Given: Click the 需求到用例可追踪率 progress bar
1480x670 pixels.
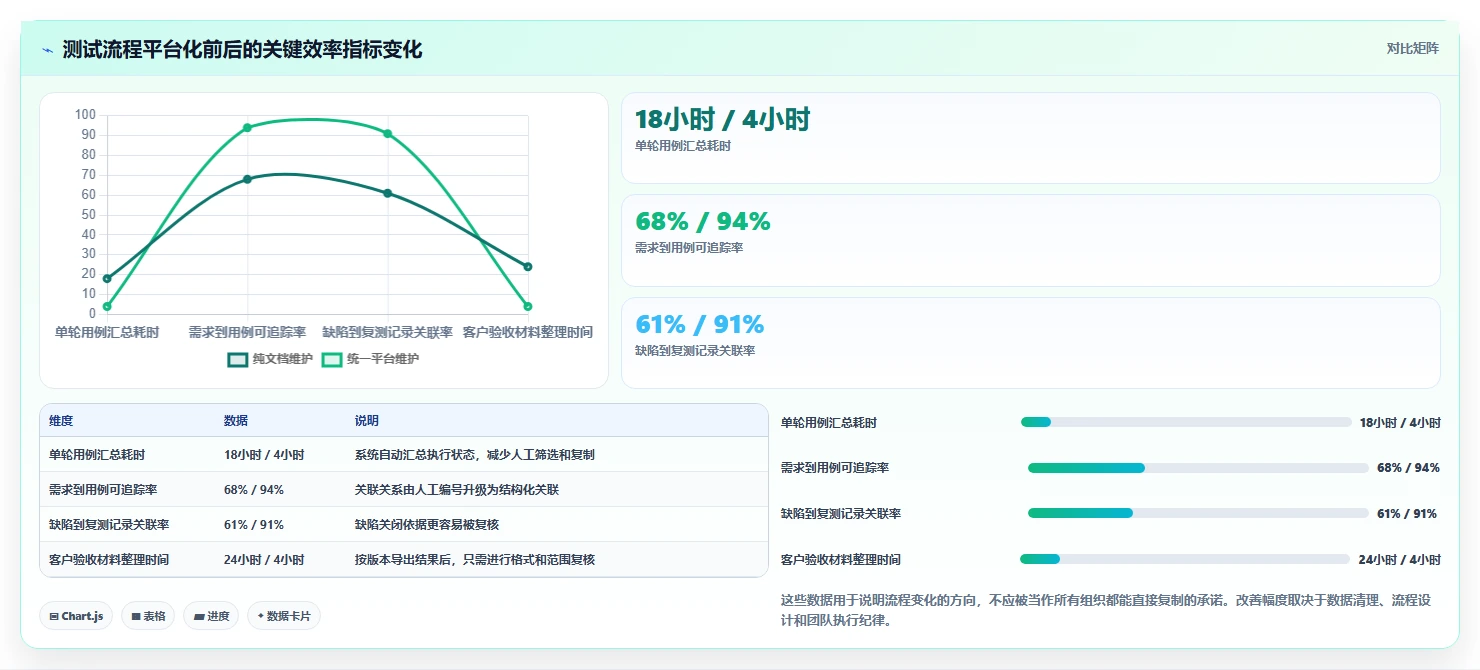Looking at the screenshot, I should tap(1198, 468).
